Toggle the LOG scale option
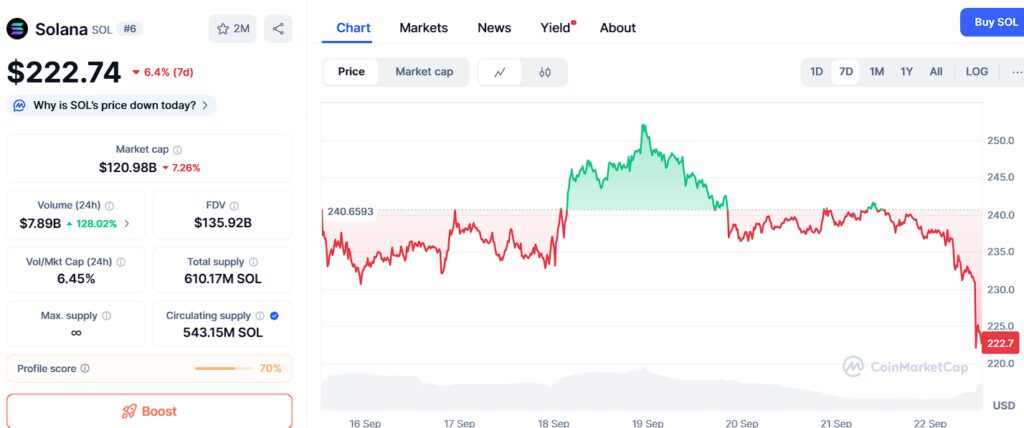The height and width of the screenshot is (428, 1024). tap(976, 72)
